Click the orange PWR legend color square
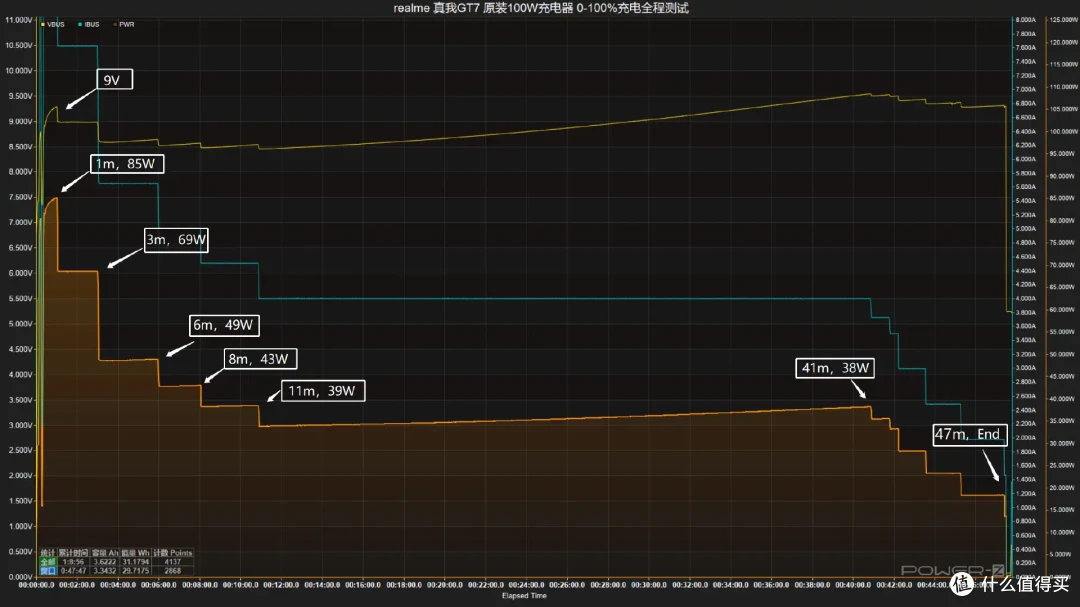1080x607 pixels. (115, 24)
